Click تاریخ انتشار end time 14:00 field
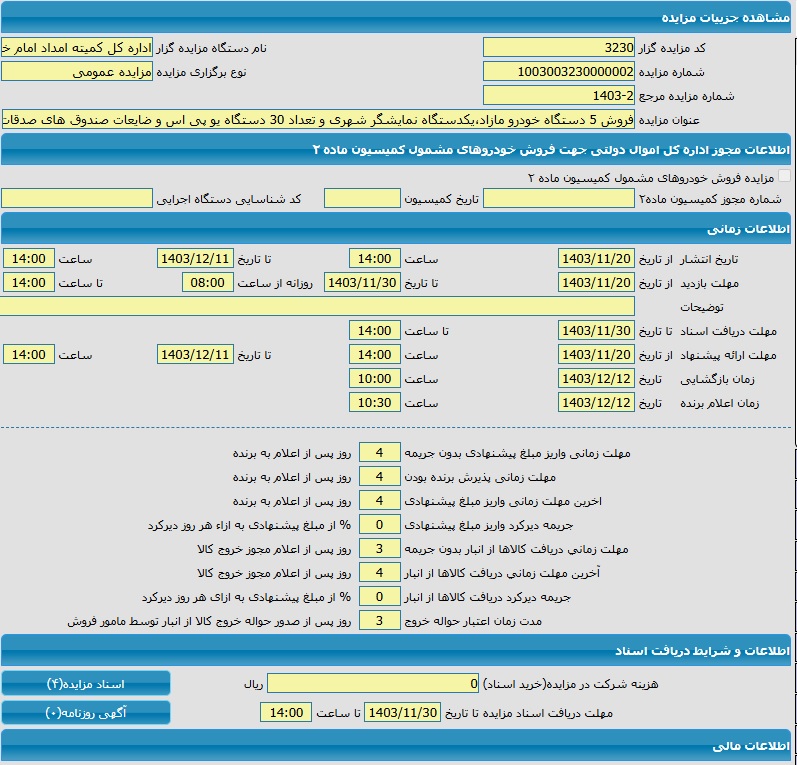797x765 pixels. pos(28,258)
